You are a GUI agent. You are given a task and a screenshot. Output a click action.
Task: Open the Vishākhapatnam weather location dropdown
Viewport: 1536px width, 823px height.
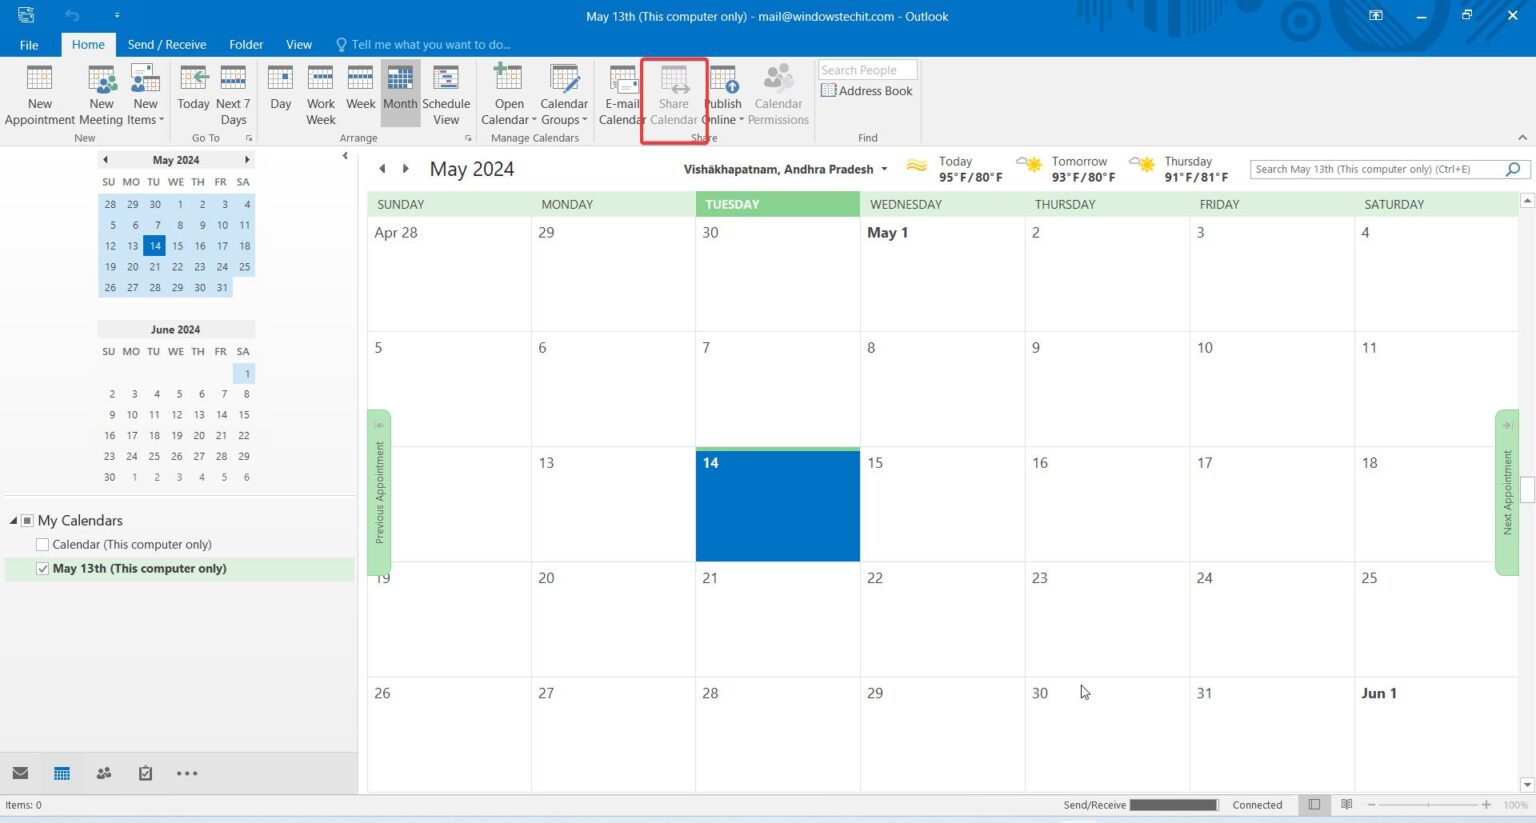(x=883, y=169)
